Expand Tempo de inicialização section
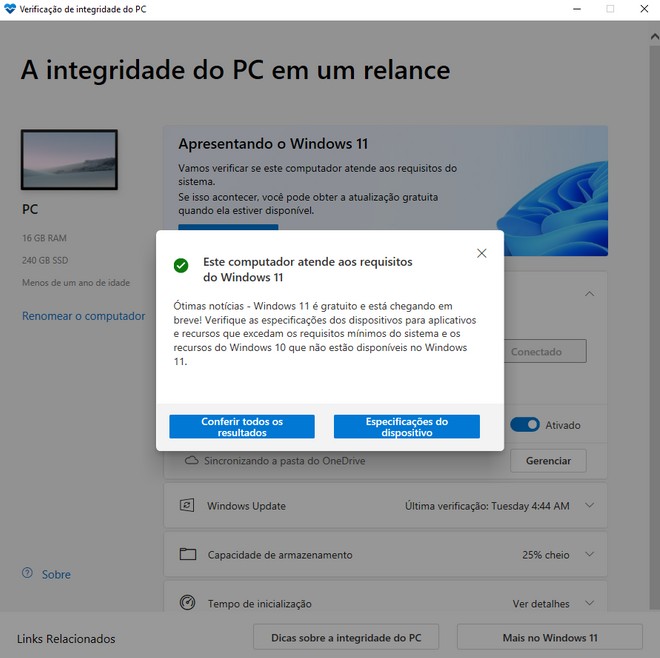Viewport: 660px width, 658px height. click(590, 603)
